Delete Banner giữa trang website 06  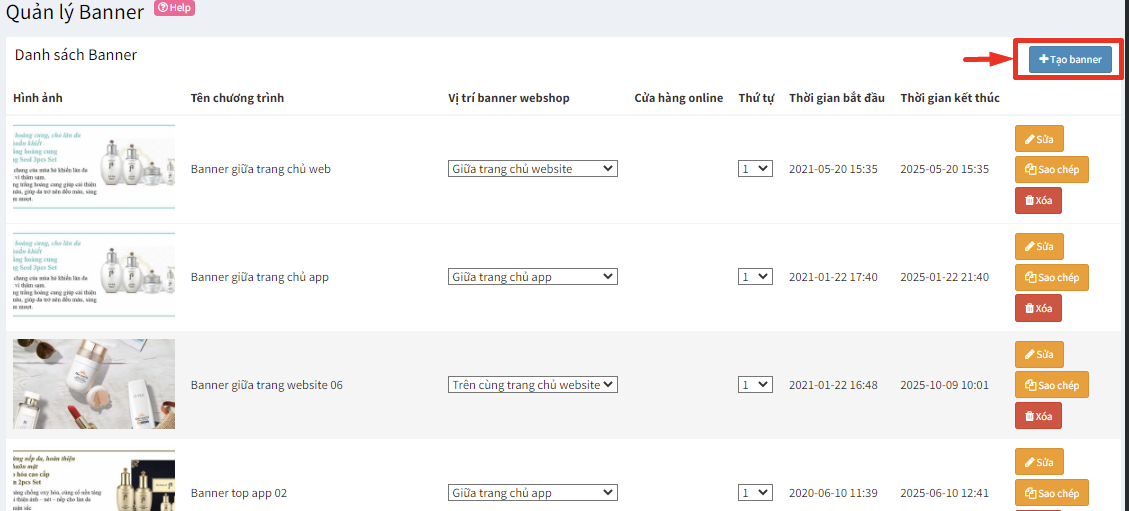pos(1038,416)
